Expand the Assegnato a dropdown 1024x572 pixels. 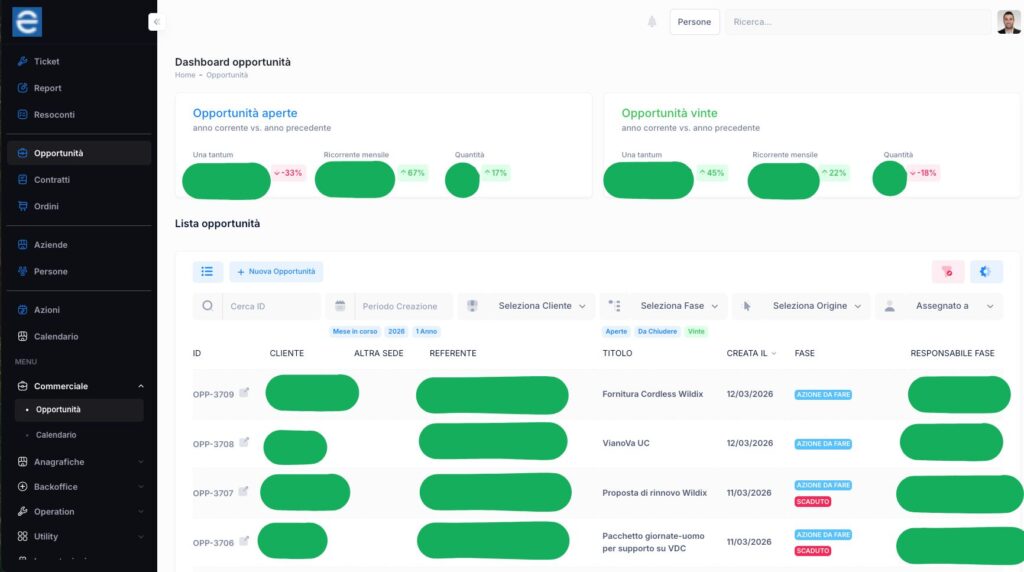[939, 306]
